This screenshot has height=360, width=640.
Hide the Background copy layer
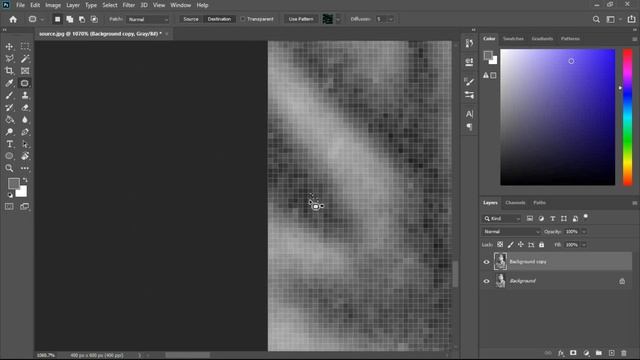(x=486, y=262)
